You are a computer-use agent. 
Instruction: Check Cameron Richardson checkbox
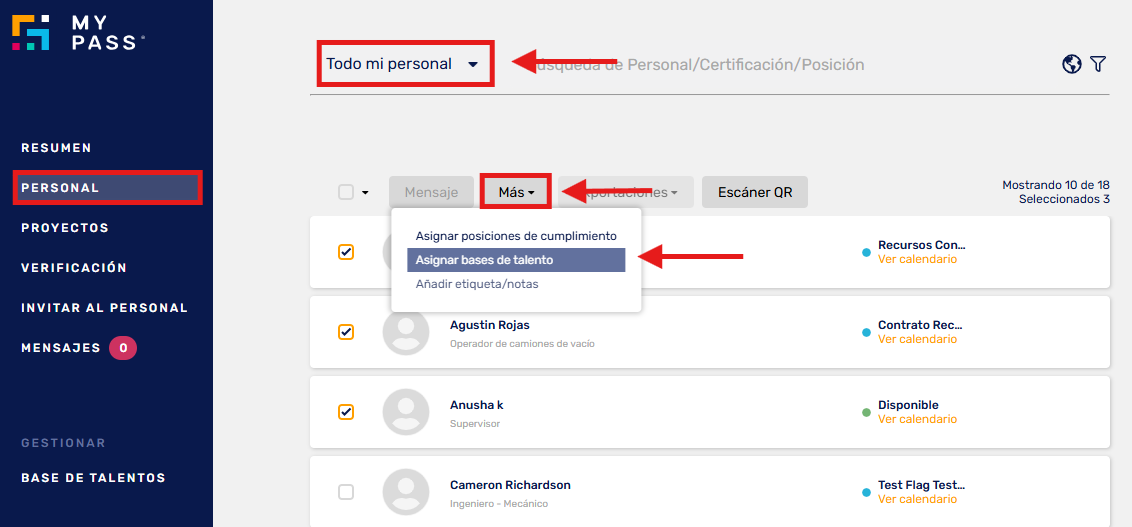[347, 492]
